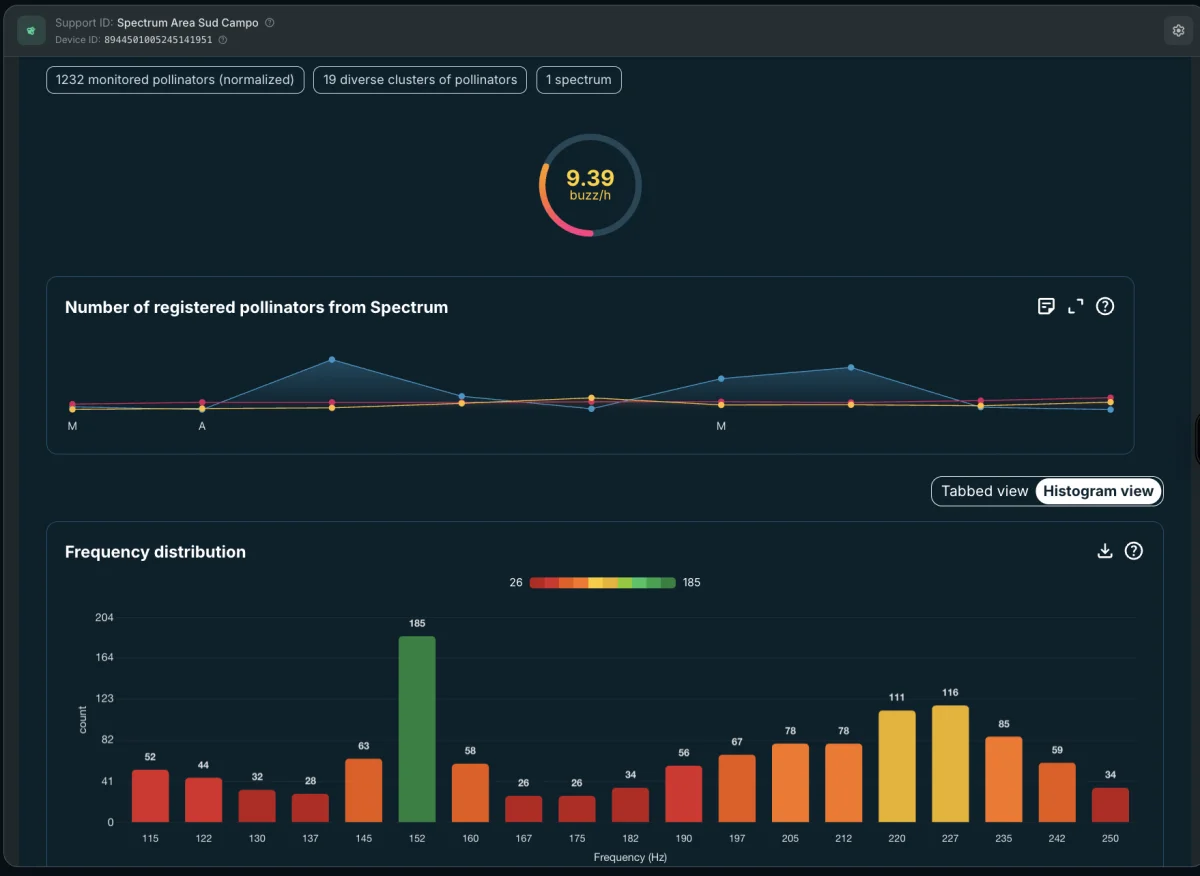
Task: Click the green app logo icon
Action: pos(32,31)
